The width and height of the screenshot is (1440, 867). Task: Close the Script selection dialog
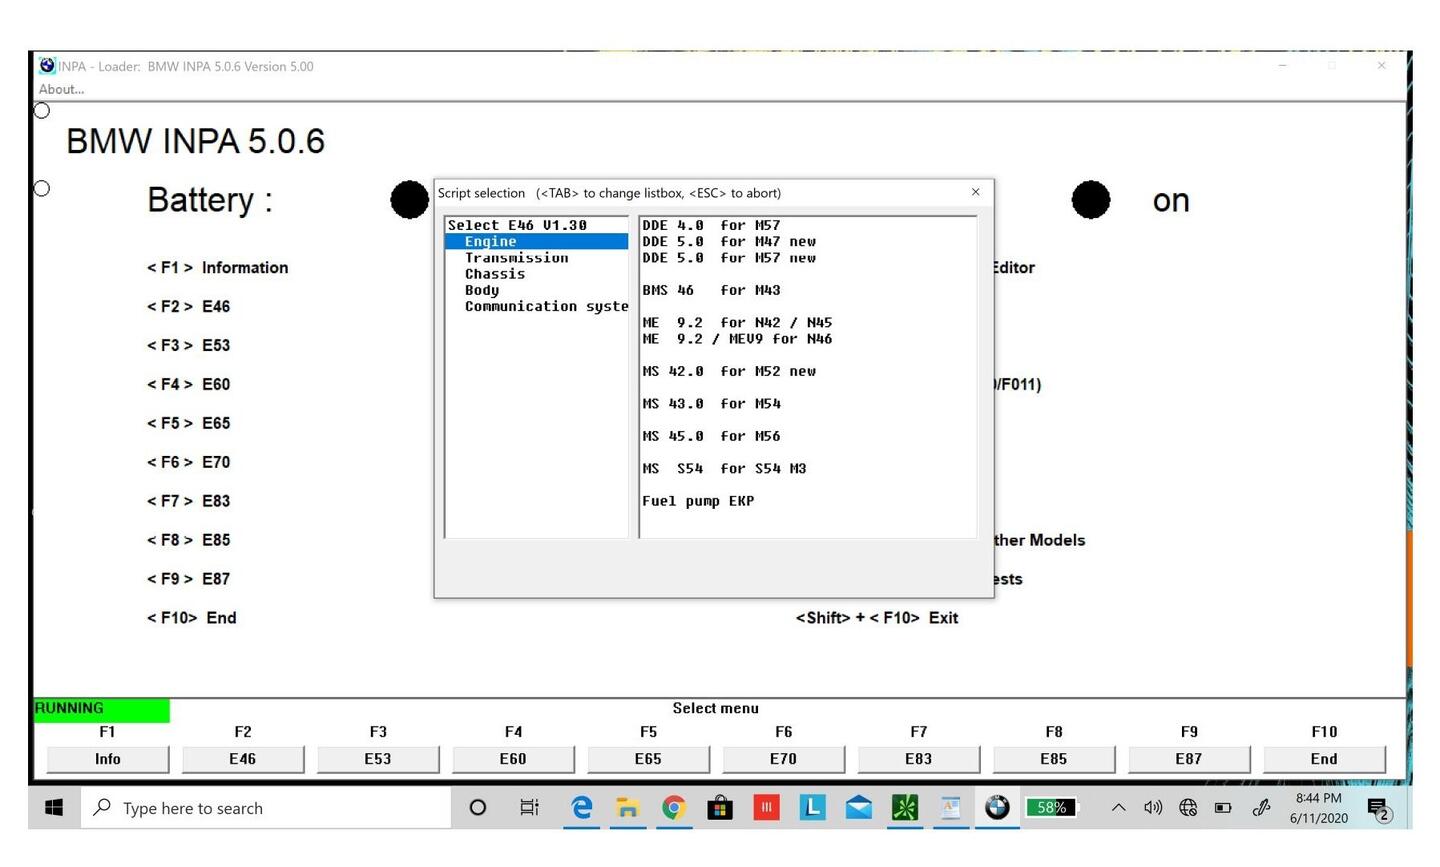pyautogui.click(x=975, y=192)
